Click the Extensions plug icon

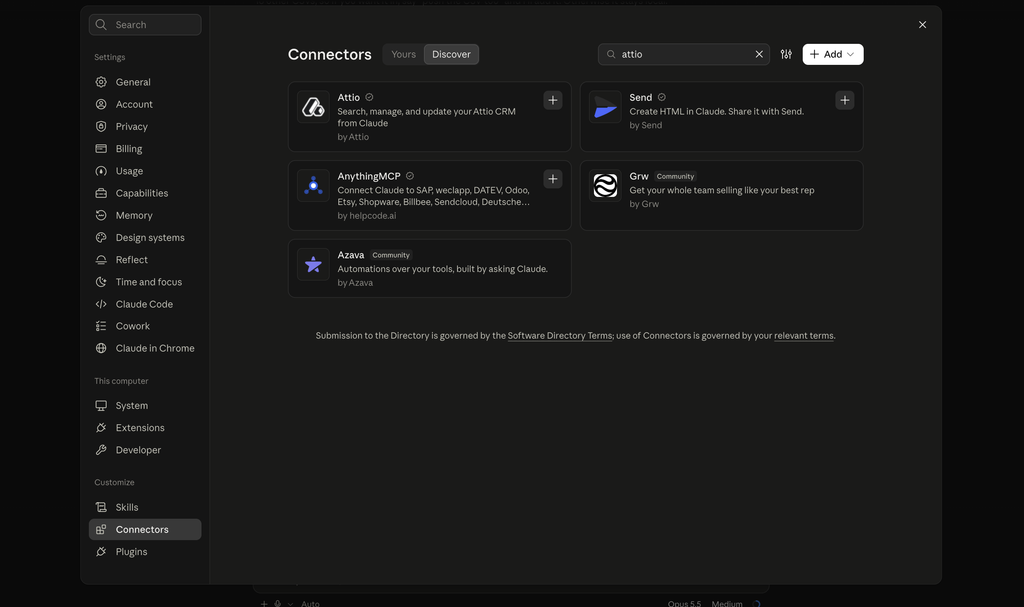[101, 428]
